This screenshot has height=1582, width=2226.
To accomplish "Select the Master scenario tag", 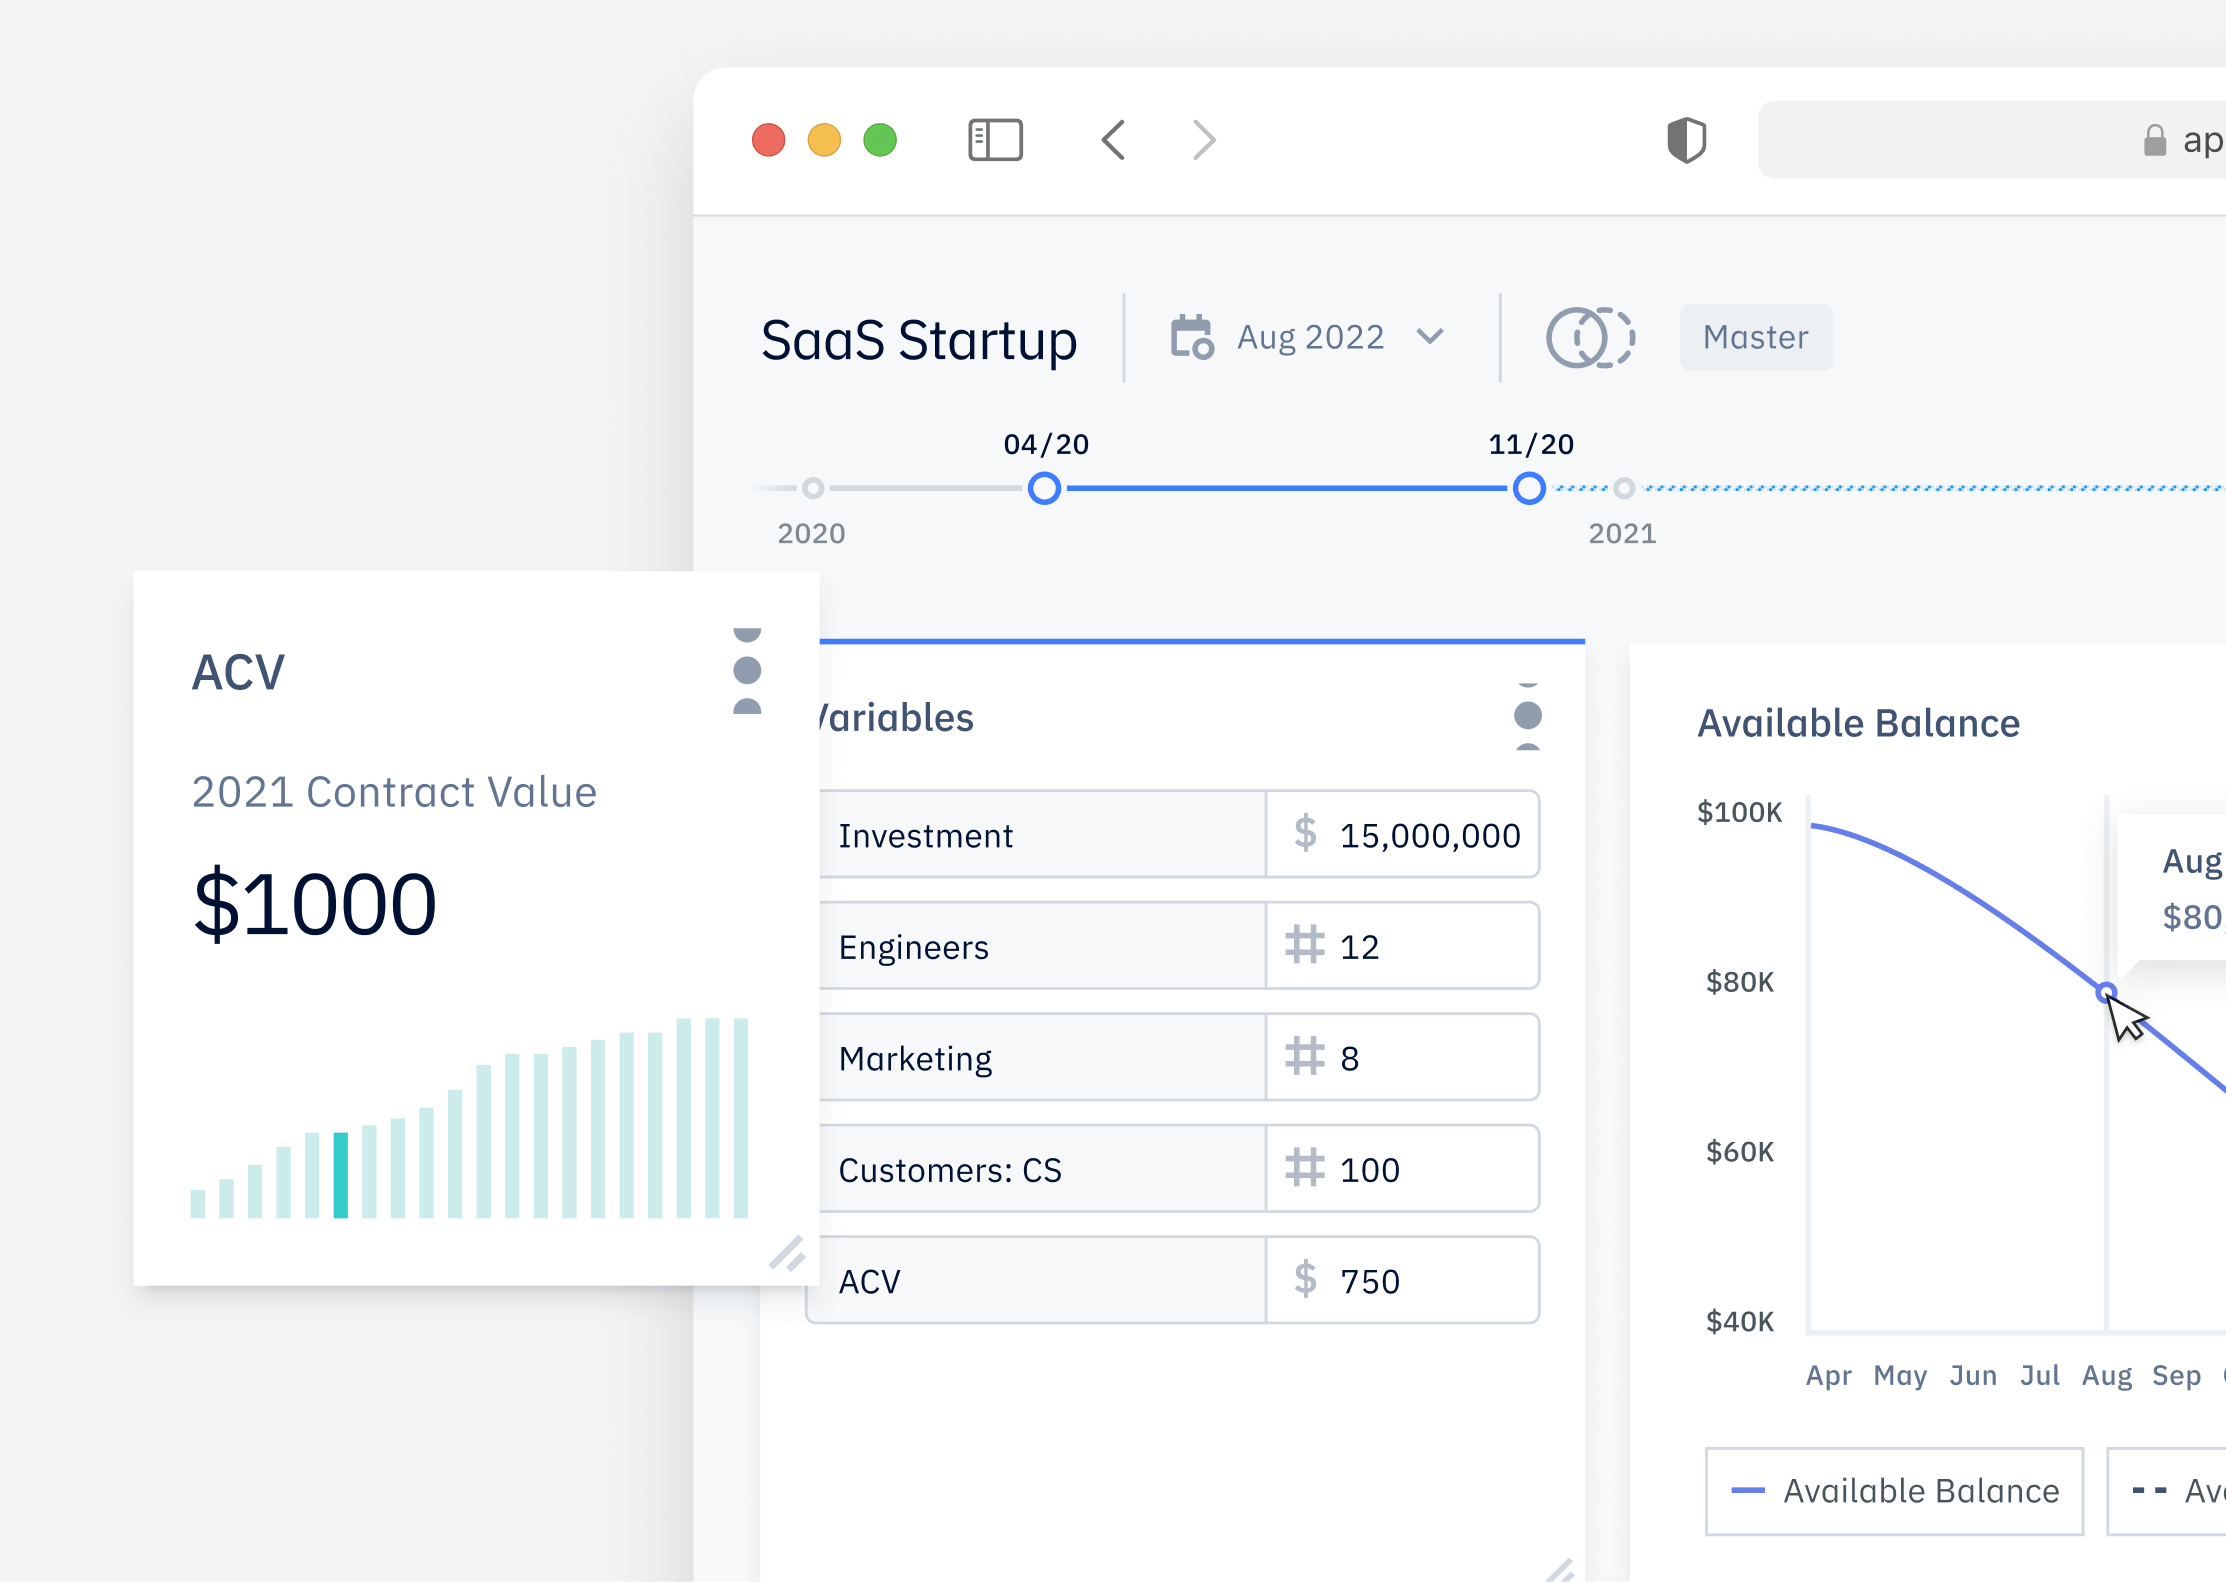I will coord(1755,337).
